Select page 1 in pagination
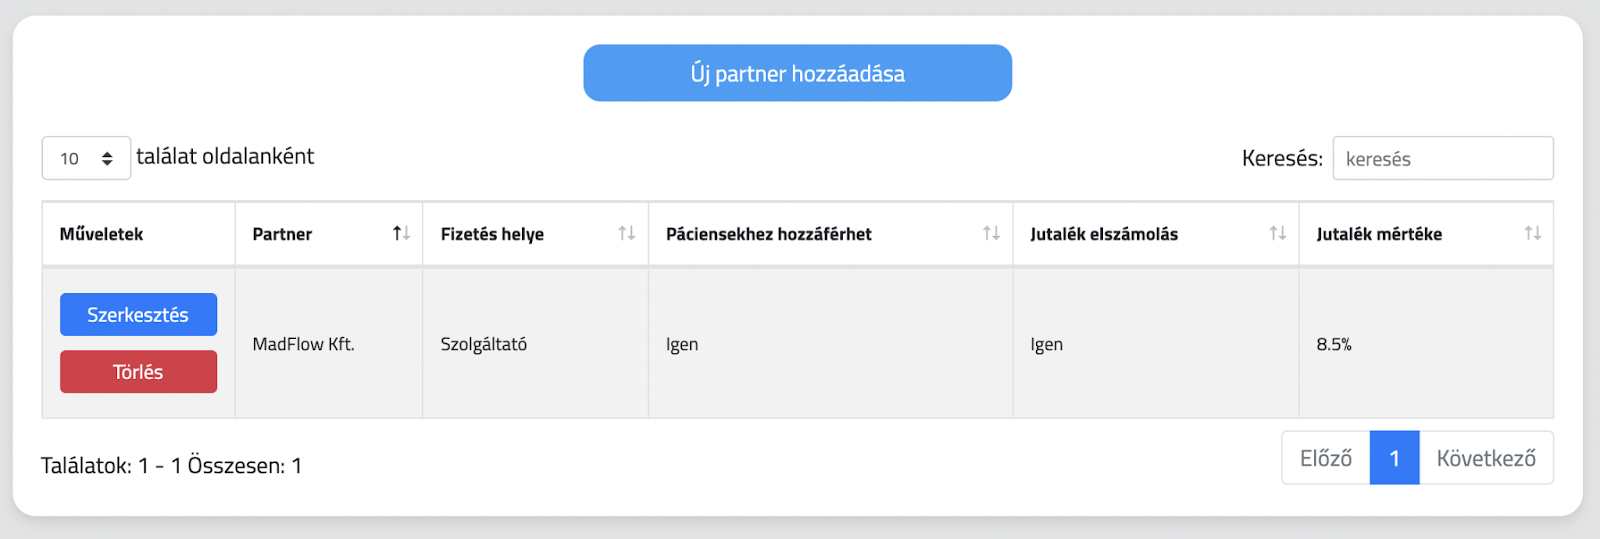This screenshot has height=539, width=1600. pyautogui.click(x=1394, y=458)
